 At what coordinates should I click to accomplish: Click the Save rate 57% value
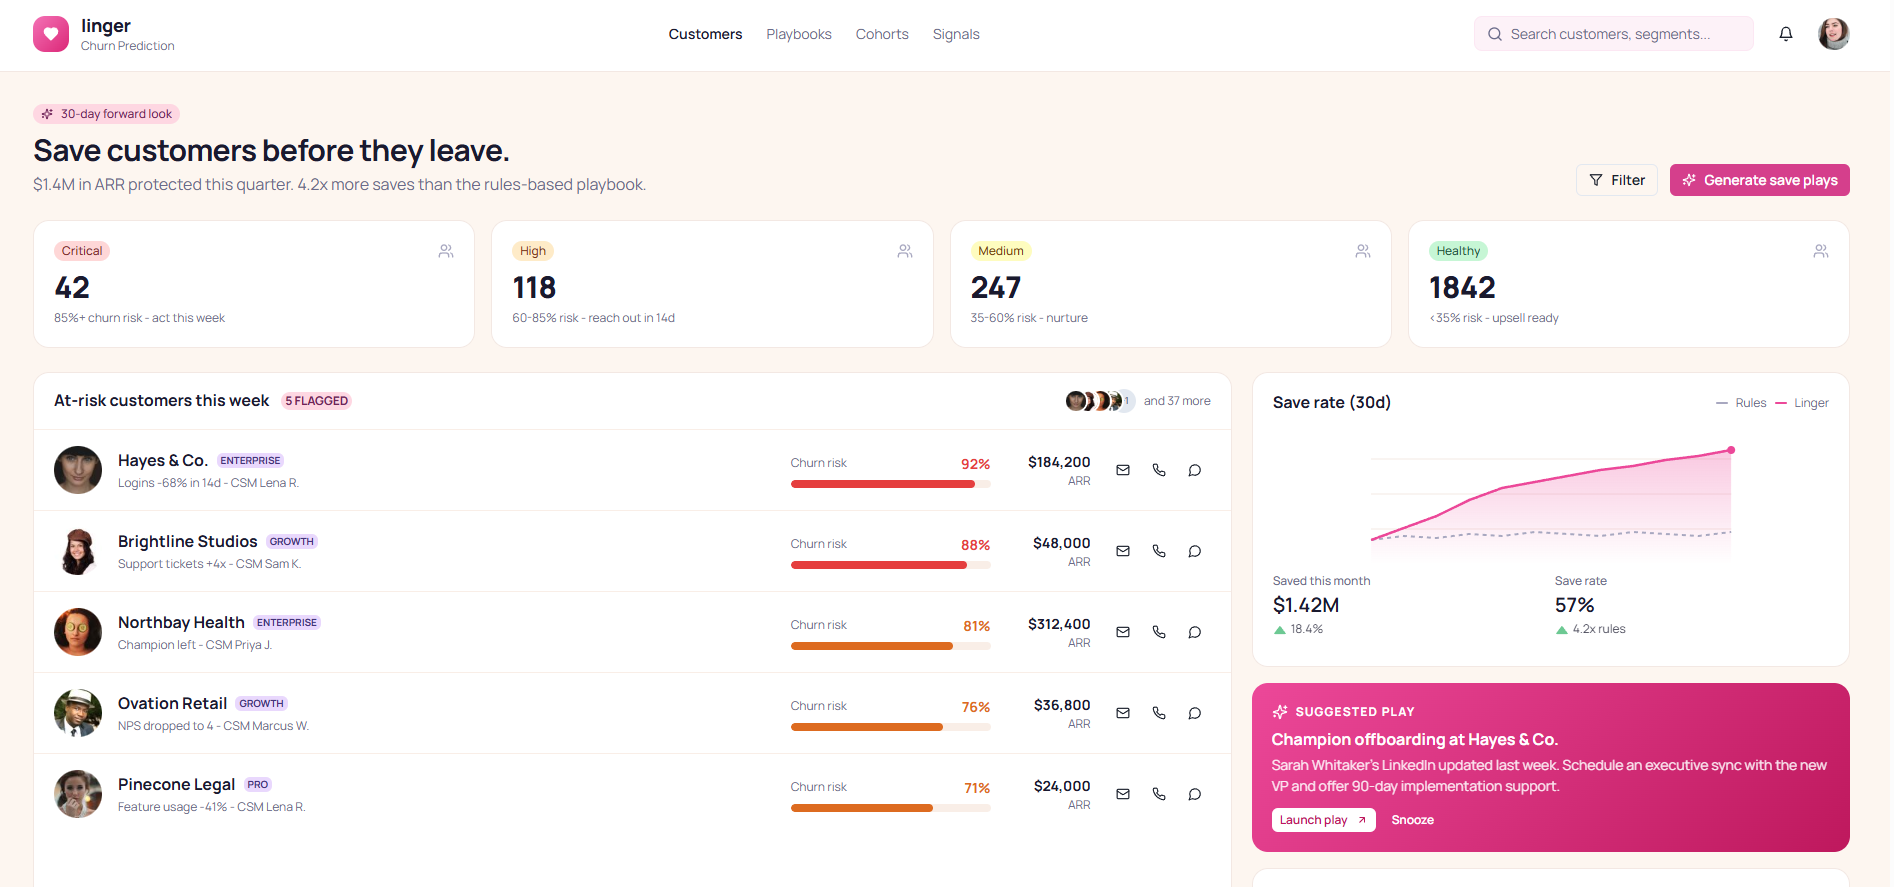1575,605
